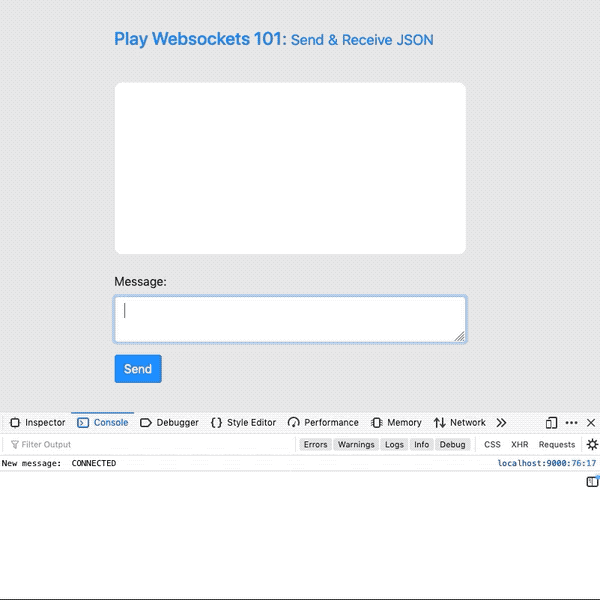
Task: Toggle the Errors filter
Action: pos(315,444)
